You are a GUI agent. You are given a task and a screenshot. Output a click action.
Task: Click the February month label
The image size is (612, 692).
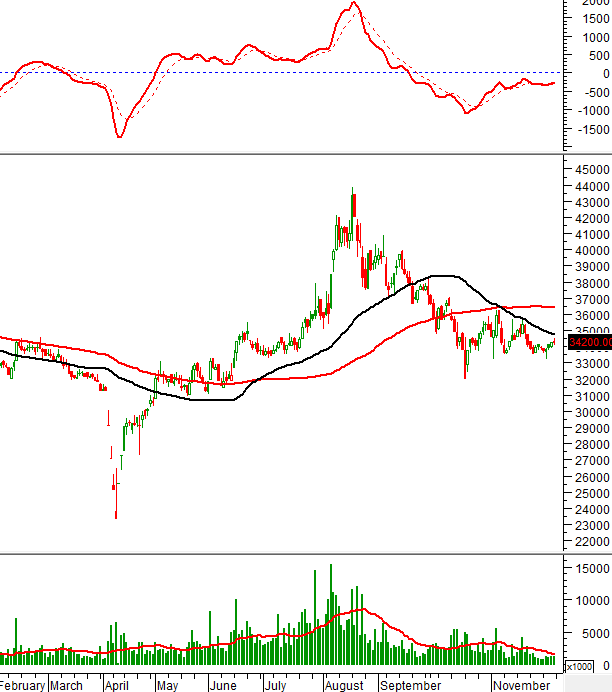click(22, 685)
